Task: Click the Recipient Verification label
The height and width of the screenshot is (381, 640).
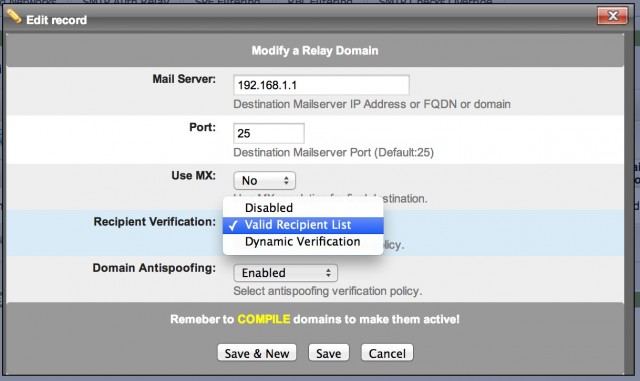Action: tap(155, 222)
